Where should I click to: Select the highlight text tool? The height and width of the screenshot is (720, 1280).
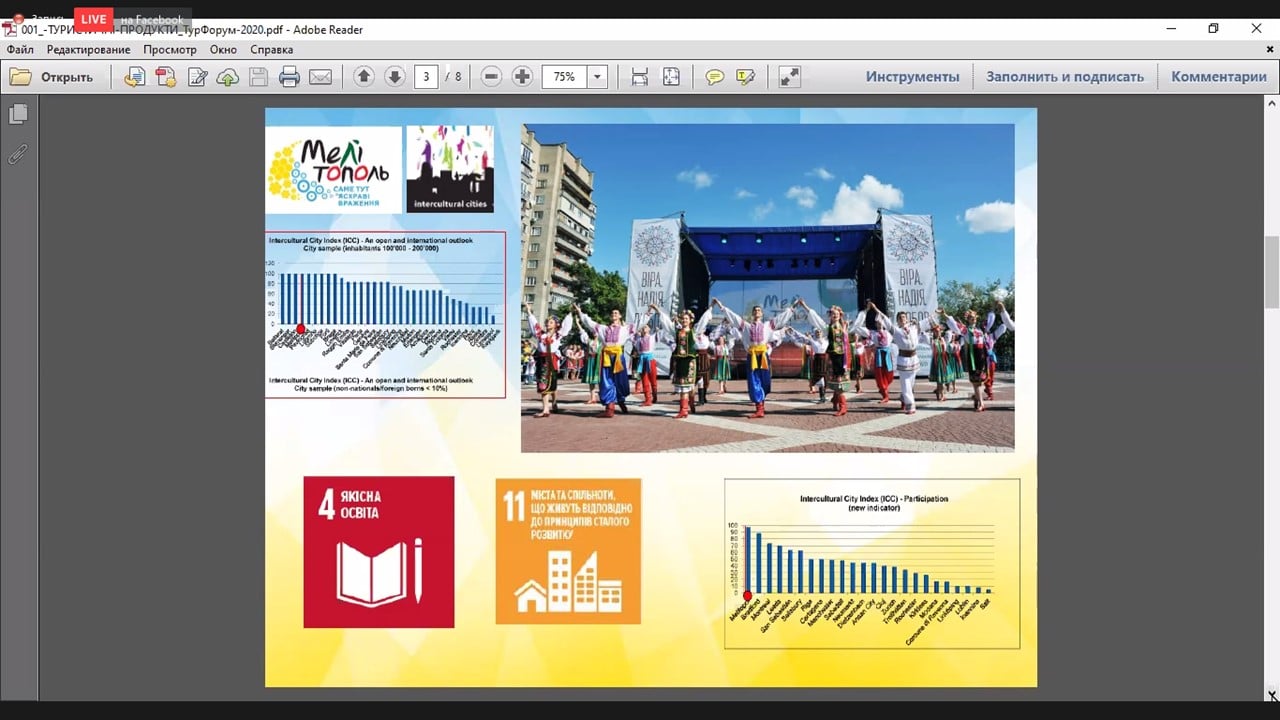tap(745, 77)
